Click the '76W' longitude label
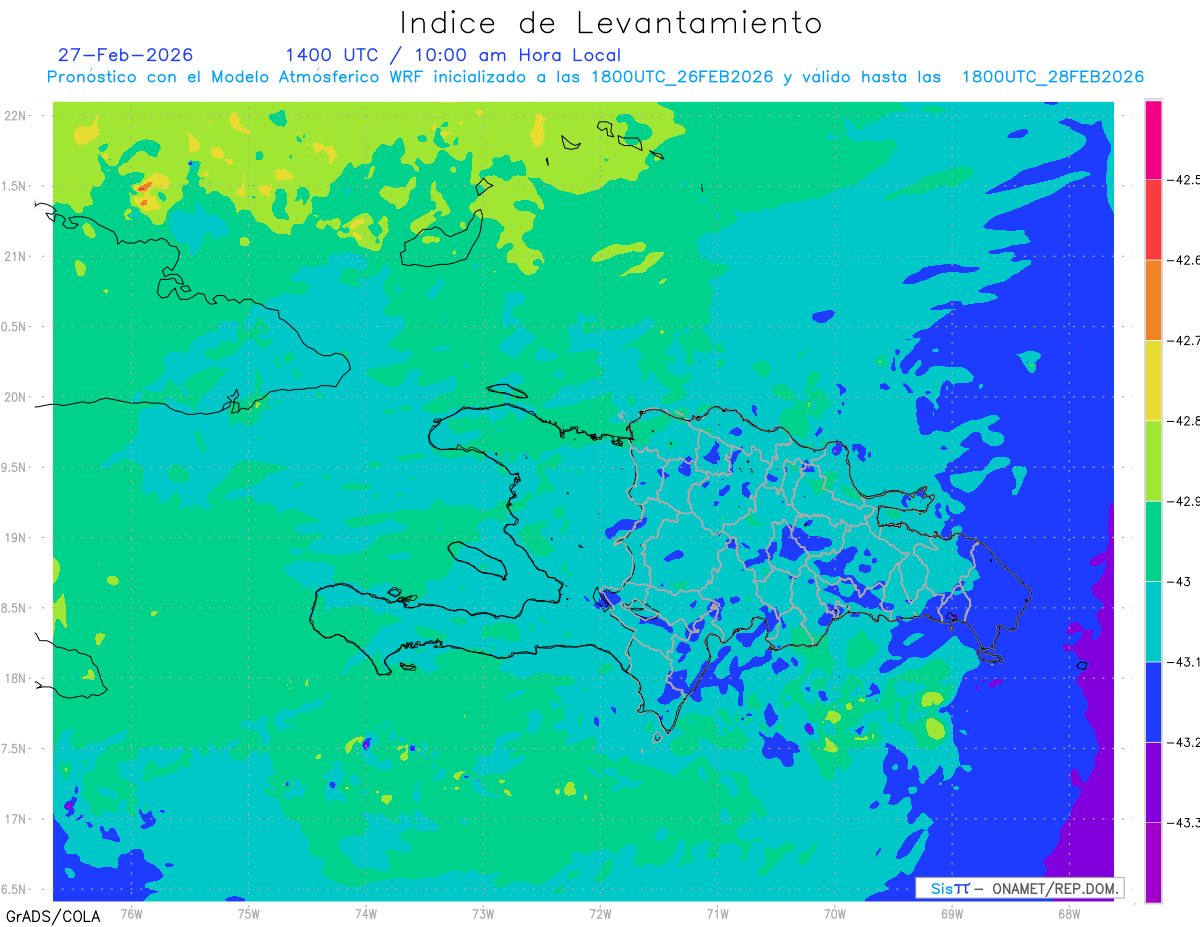 click(131, 913)
